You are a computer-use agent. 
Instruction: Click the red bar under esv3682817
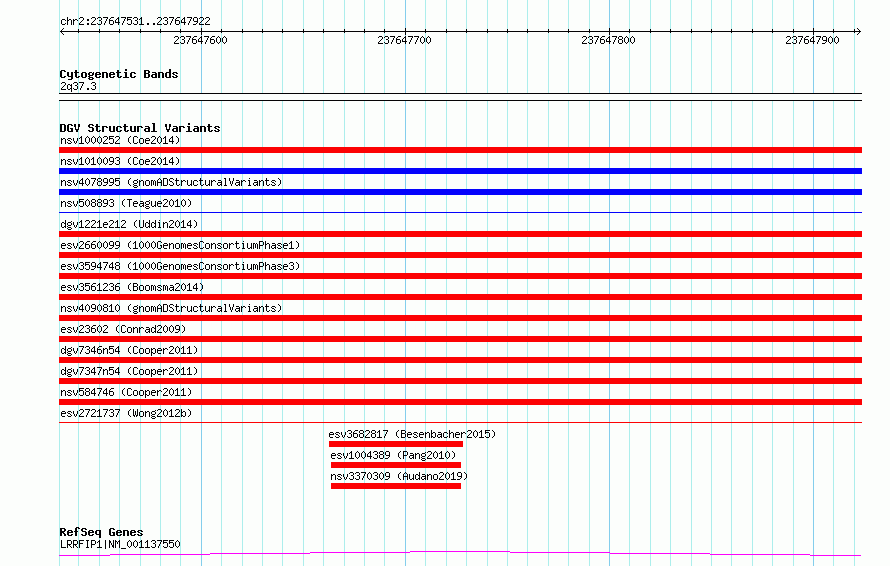click(396, 444)
